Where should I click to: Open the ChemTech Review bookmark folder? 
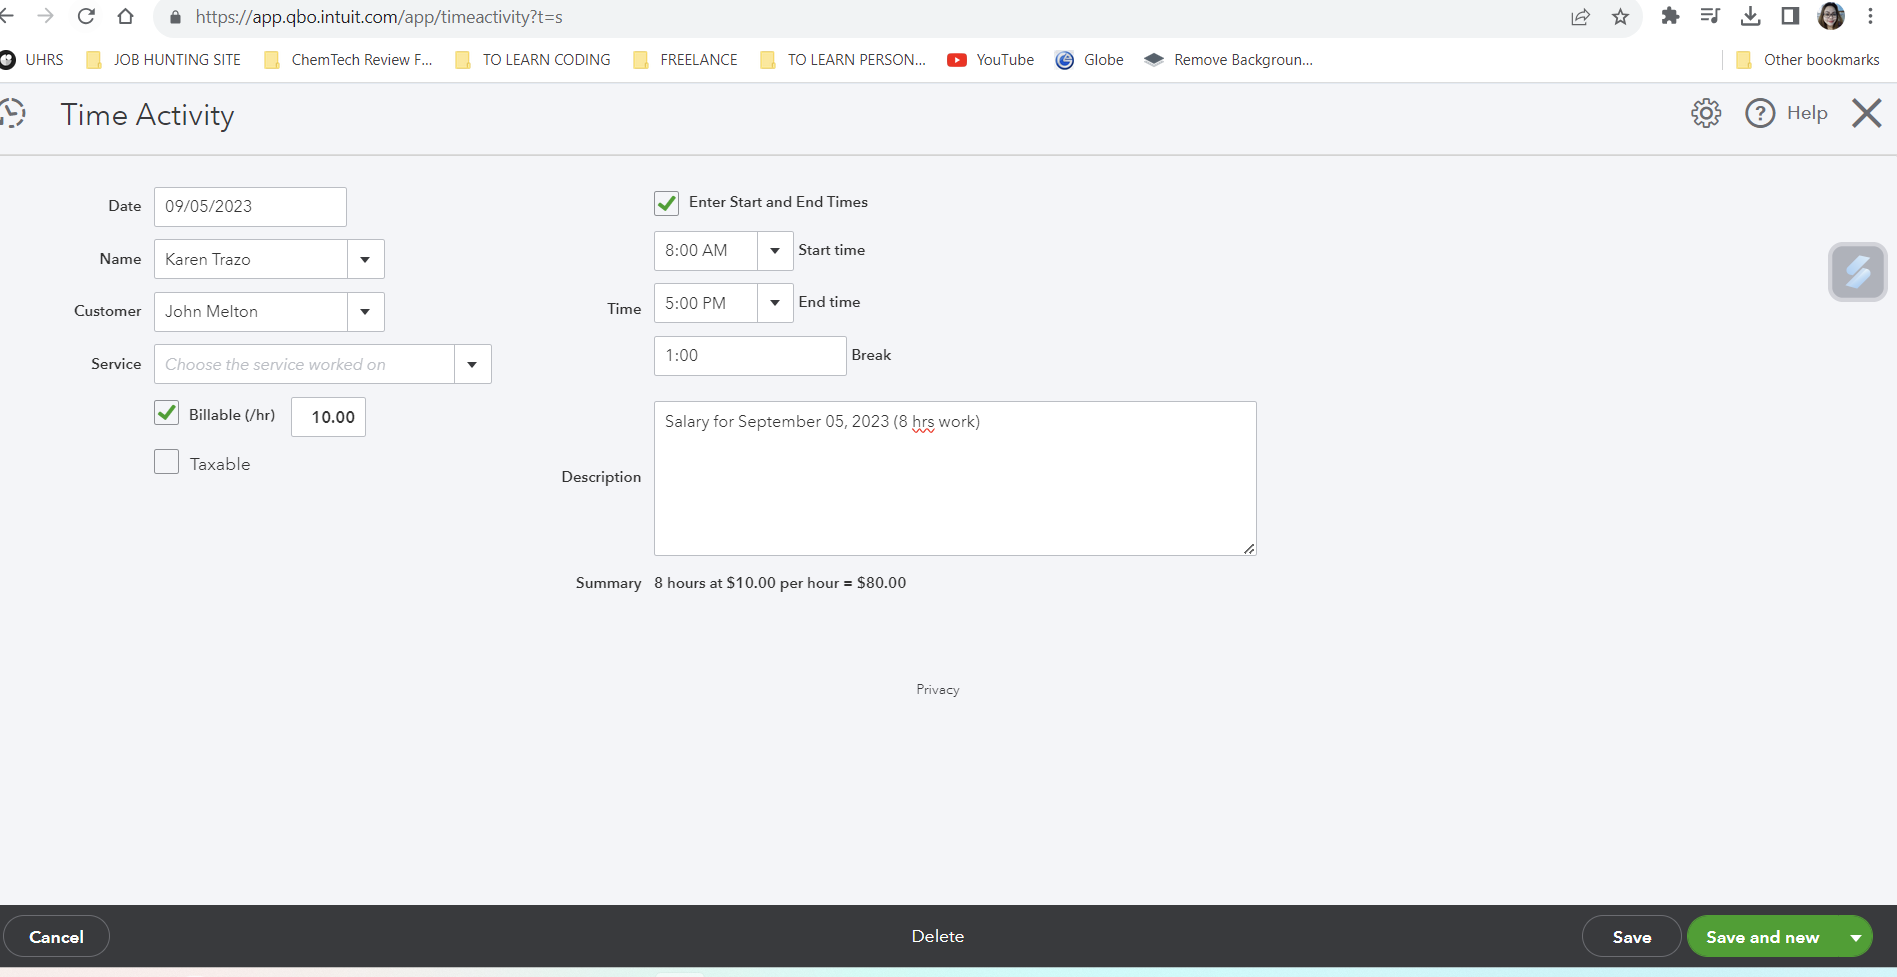tap(348, 60)
